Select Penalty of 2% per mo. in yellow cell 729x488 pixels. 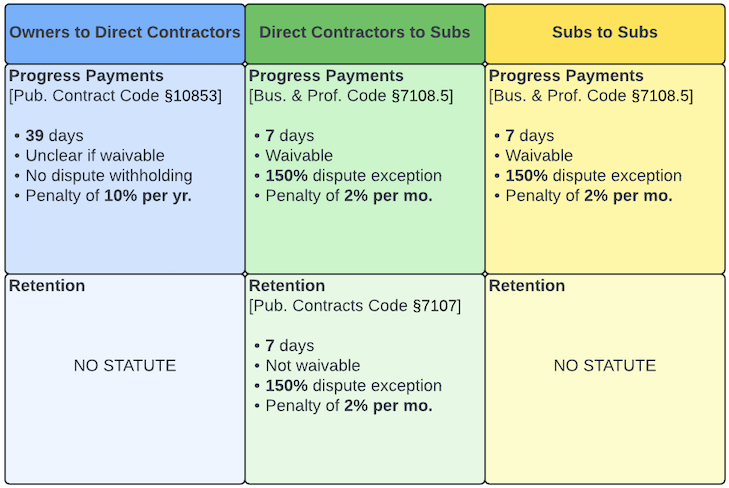[x=588, y=196]
